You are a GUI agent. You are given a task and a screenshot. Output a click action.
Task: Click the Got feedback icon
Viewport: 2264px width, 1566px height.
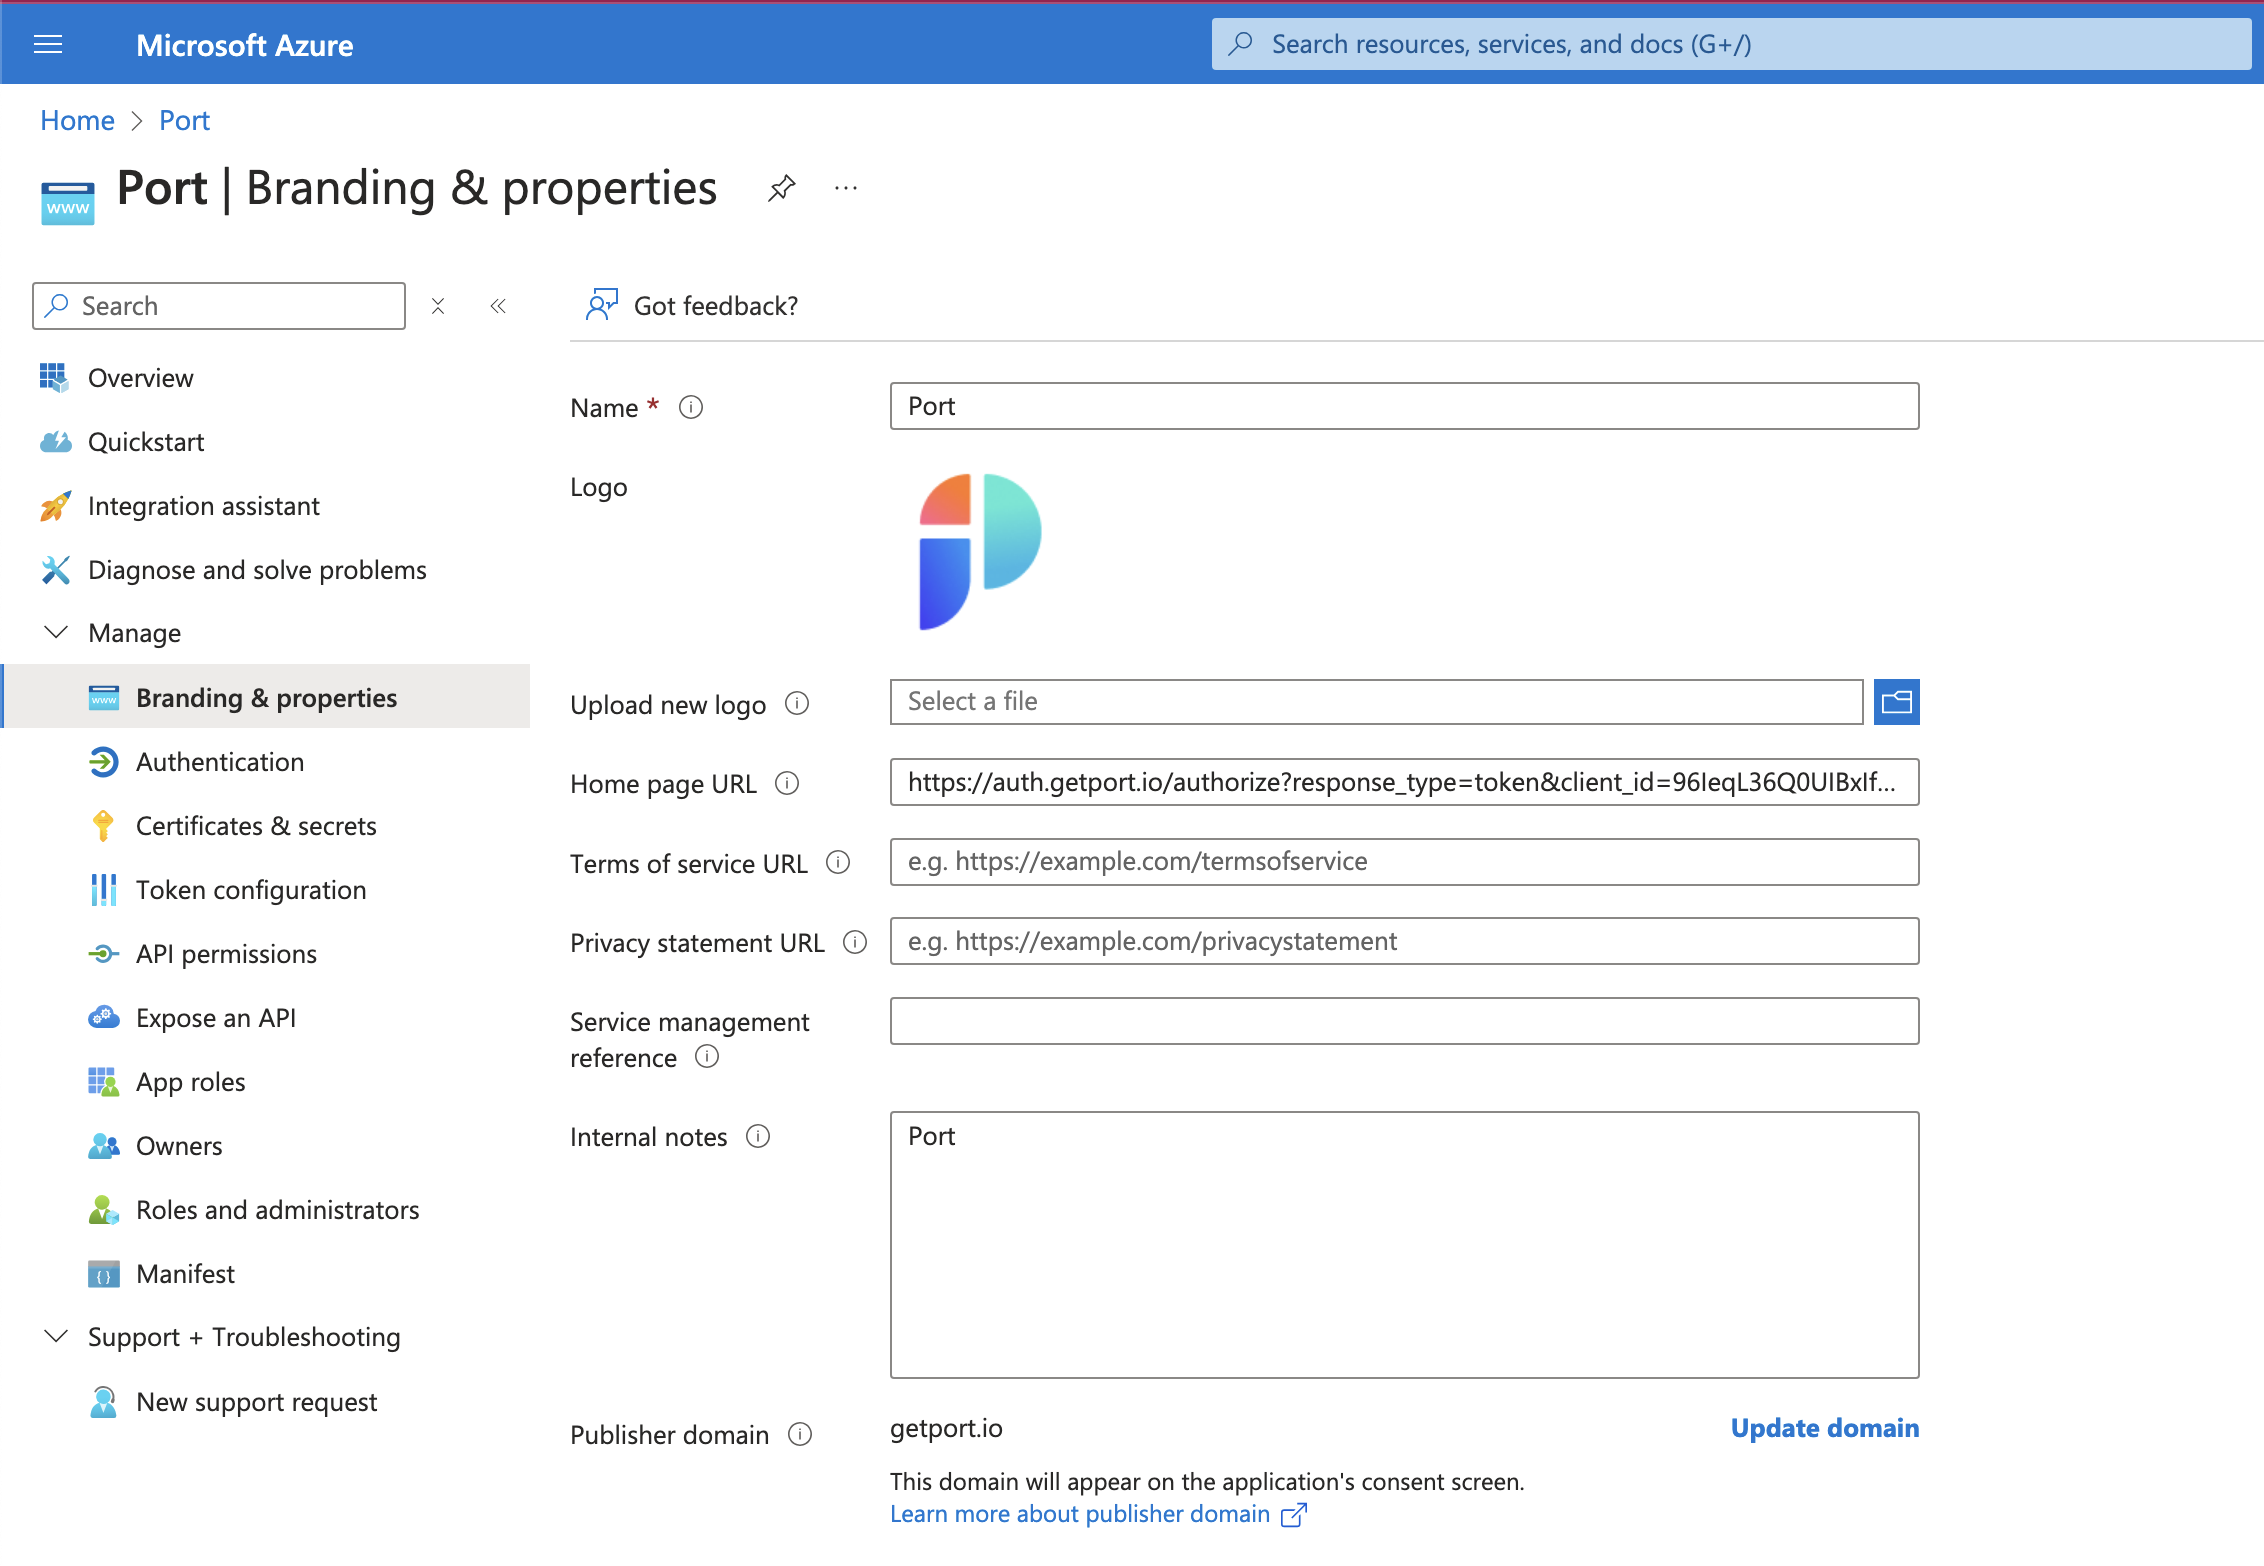click(x=601, y=305)
